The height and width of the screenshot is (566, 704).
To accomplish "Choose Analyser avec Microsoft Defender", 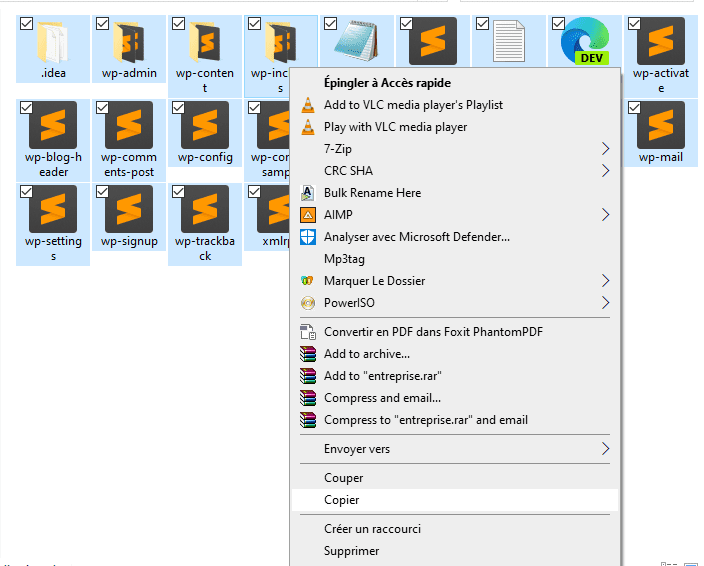I will tap(455, 237).
